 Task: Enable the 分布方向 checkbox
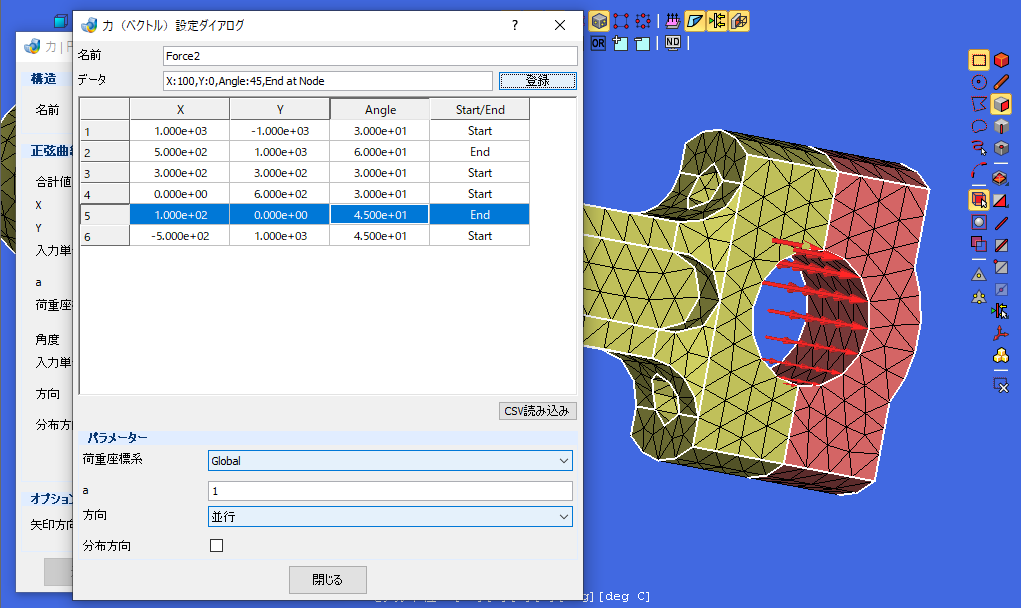pyautogui.click(x=216, y=546)
